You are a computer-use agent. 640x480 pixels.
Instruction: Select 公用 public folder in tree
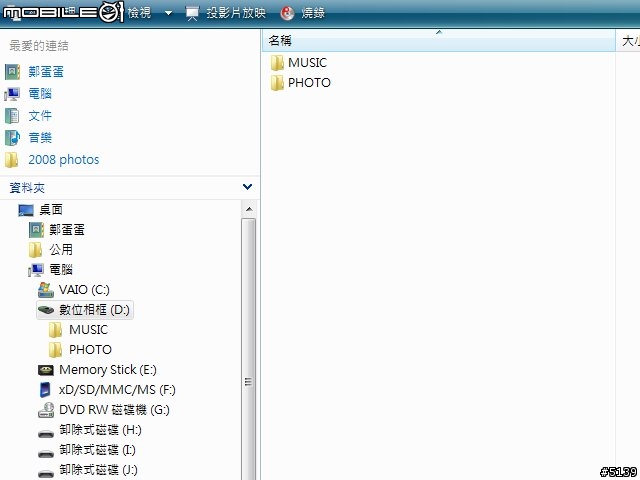[x=61, y=250]
